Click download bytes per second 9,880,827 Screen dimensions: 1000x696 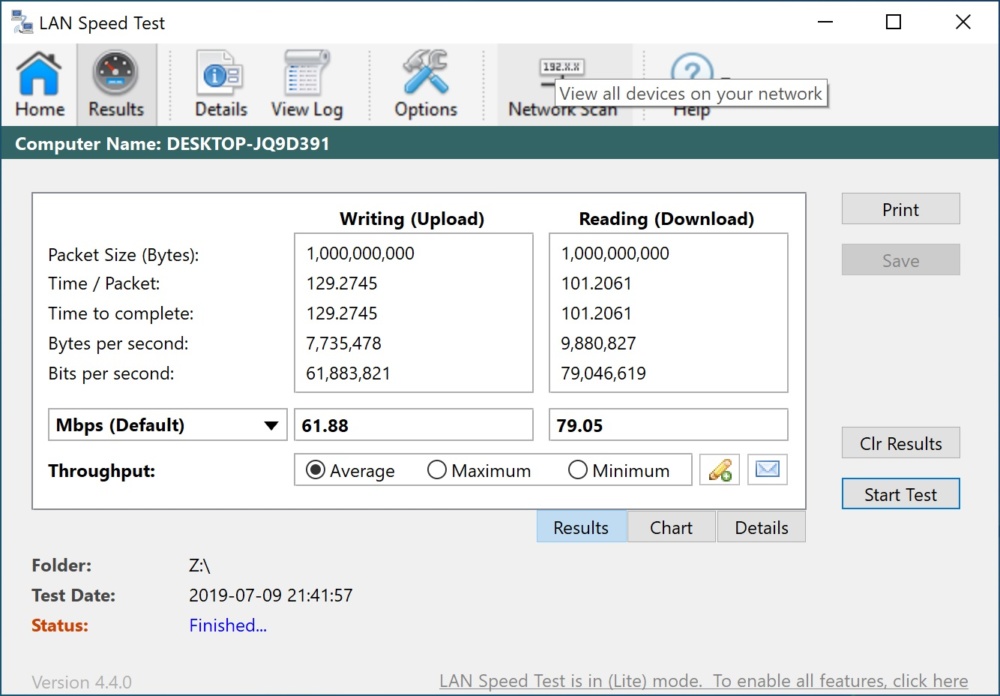[598, 343]
